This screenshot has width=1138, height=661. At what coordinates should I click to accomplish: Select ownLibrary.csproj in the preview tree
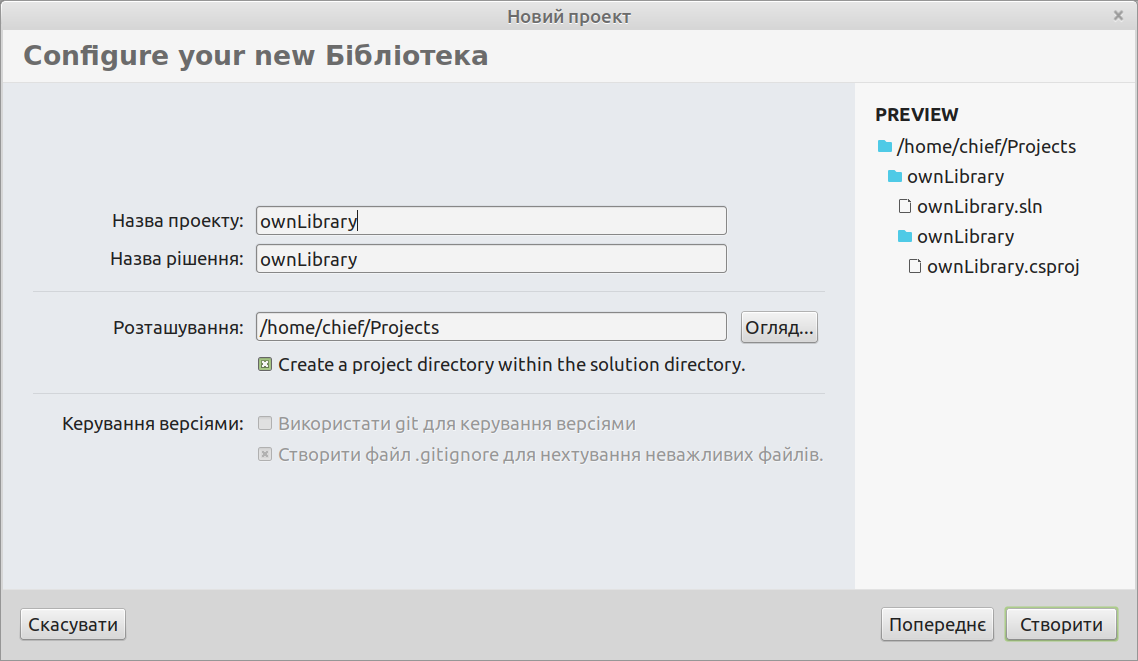[x=1003, y=267]
